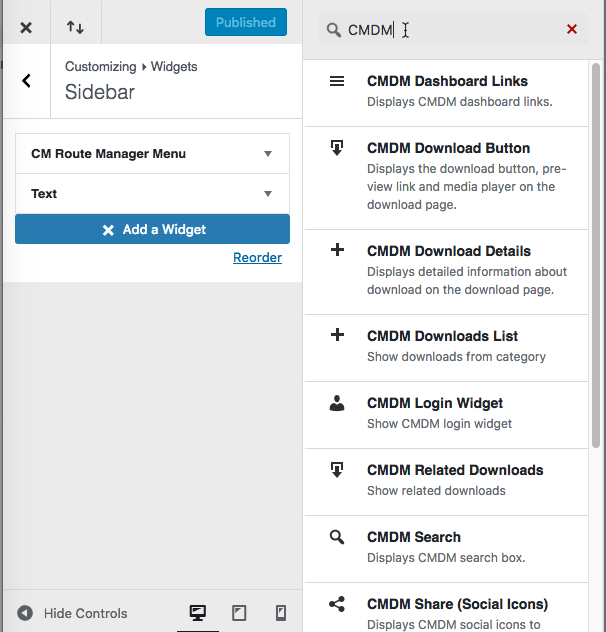Add the CMDM Dashboard Links widget

(446, 93)
